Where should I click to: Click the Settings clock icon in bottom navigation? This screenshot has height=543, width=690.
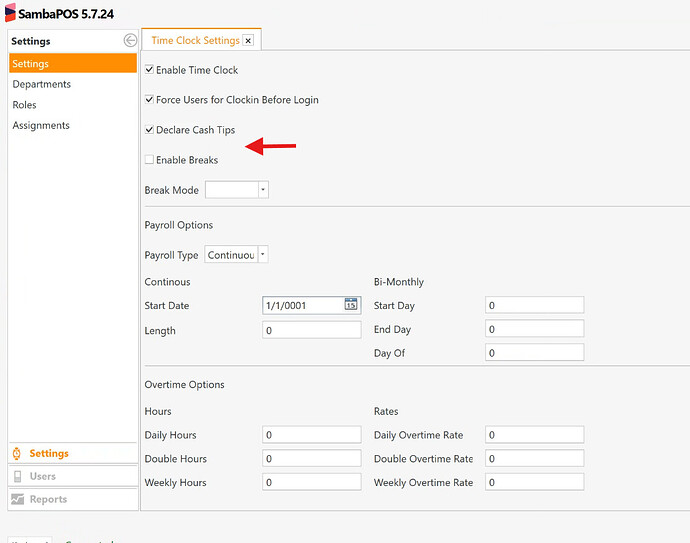[x=17, y=454]
